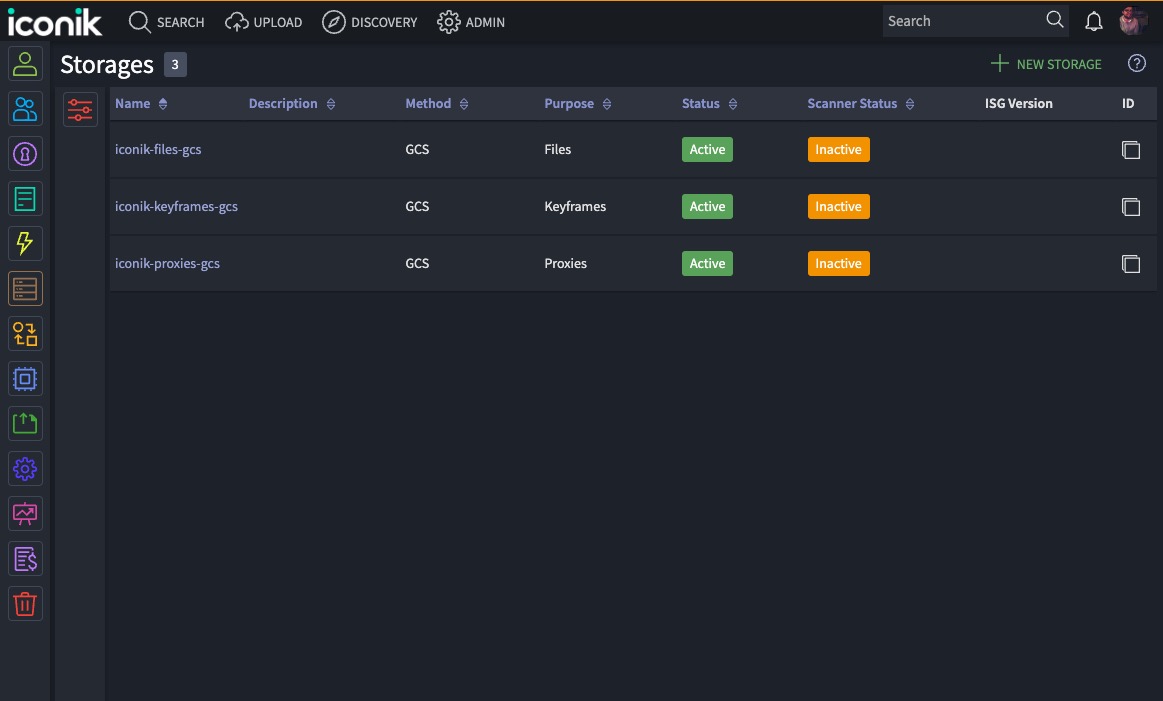Toggle the red filter sliders panel
Image resolution: width=1163 pixels, height=701 pixels.
pos(80,109)
